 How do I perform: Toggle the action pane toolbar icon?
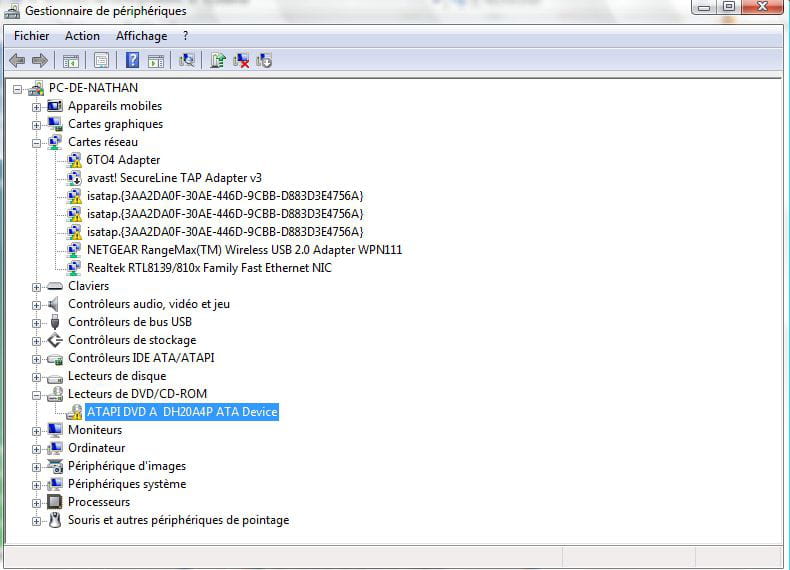point(156,61)
